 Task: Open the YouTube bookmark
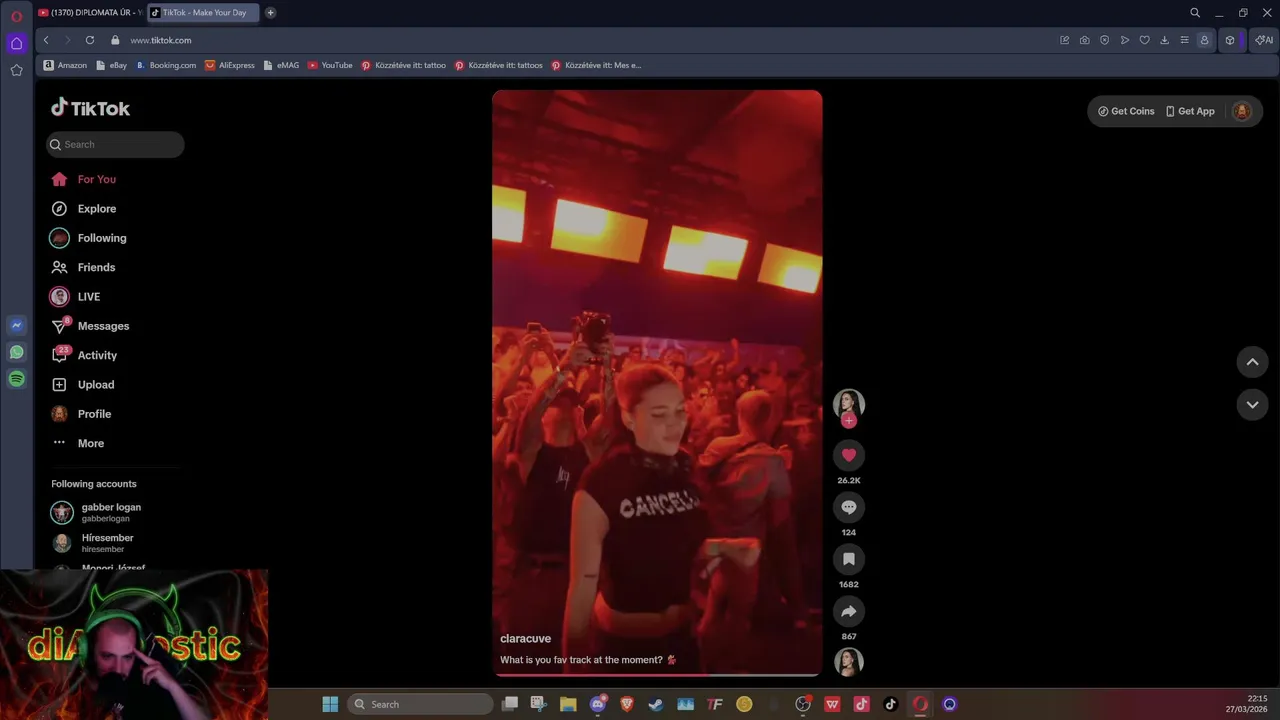[x=330, y=65]
